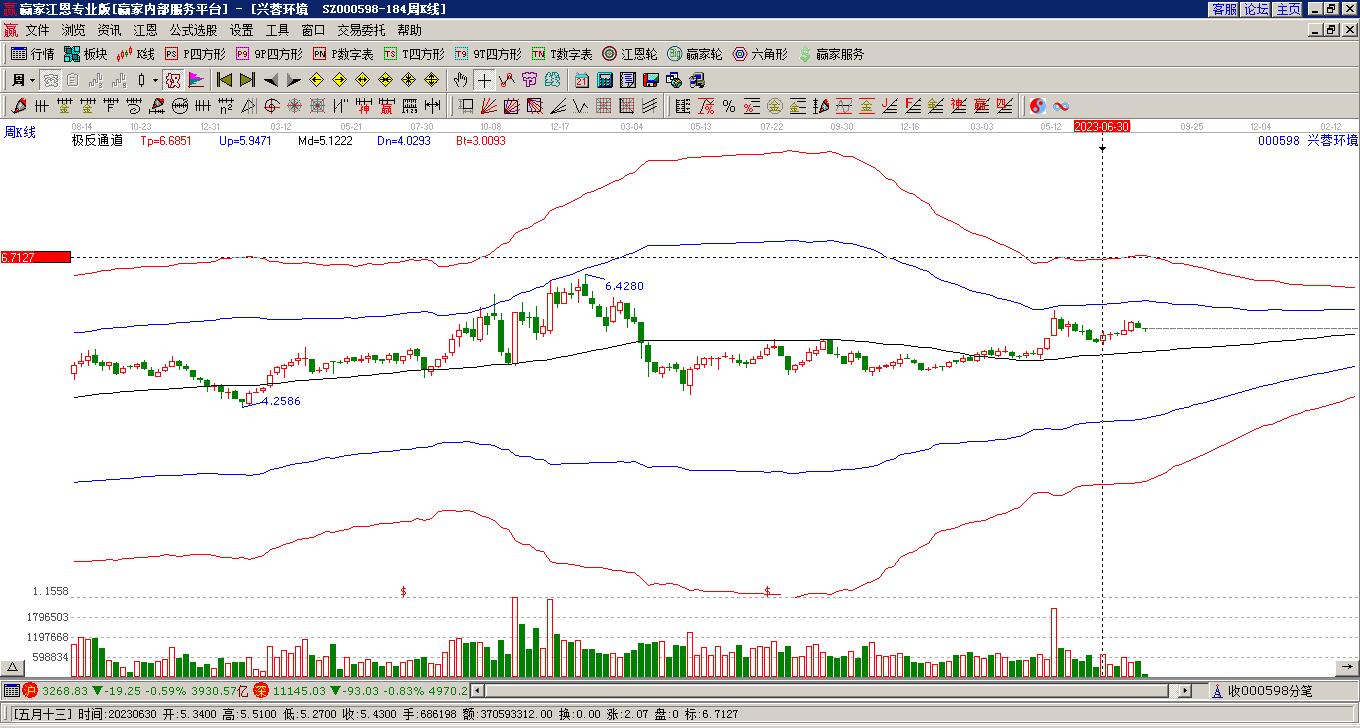This screenshot has width=1360, height=728.
Task: Click the yin-yang icon
Action: (x=1038, y=106)
